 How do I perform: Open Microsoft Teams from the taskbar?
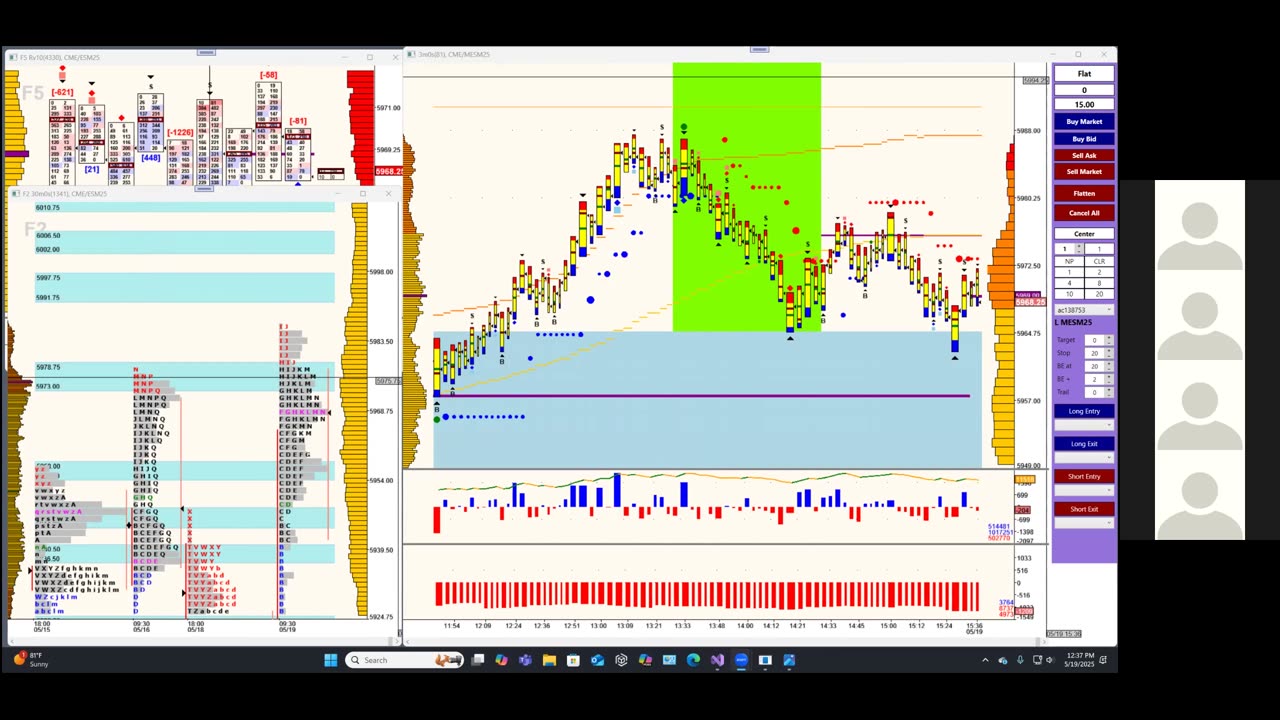[525, 660]
